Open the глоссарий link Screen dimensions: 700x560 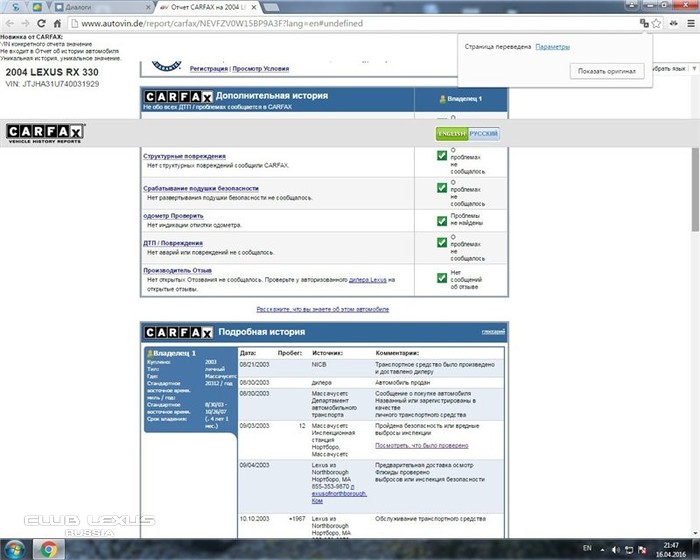(493, 332)
